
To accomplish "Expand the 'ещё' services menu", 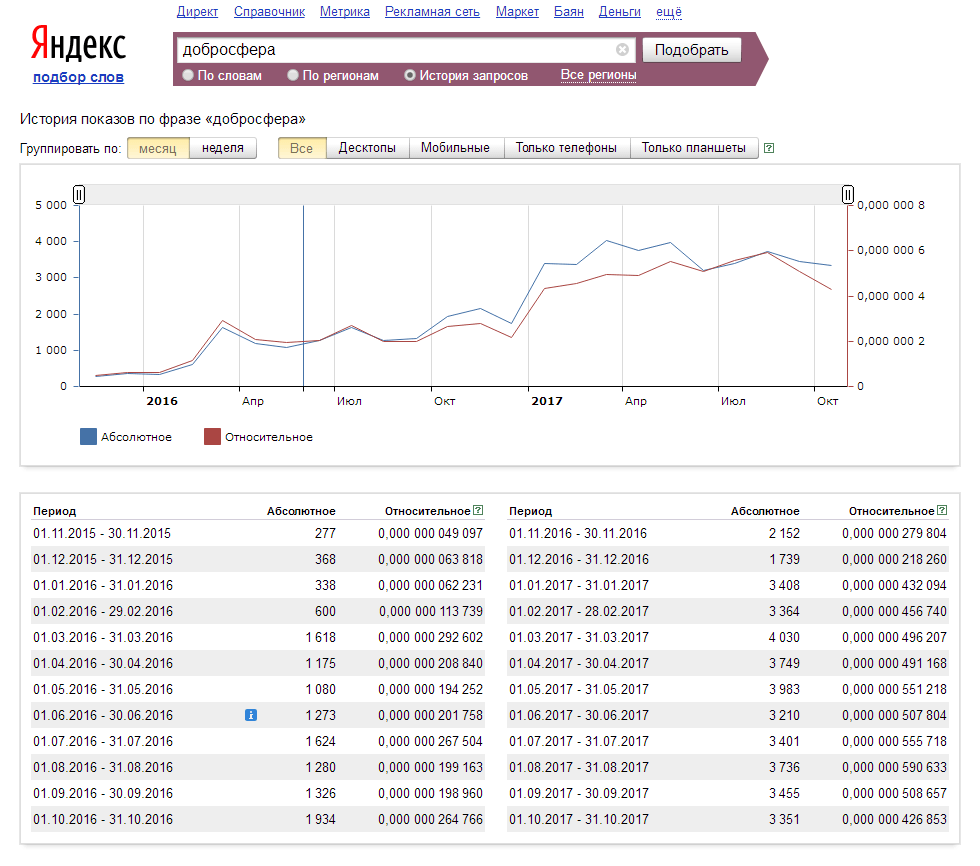I will pos(669,12).
